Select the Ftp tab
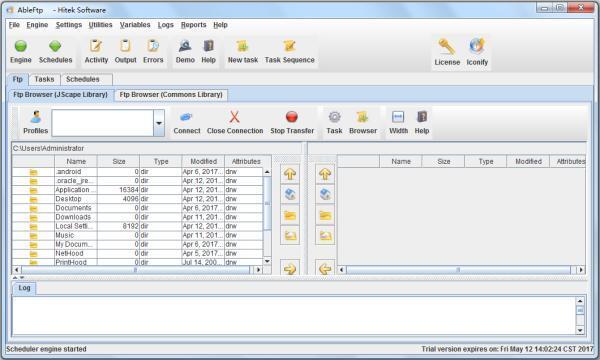600x360 pixels. (18, 79)
